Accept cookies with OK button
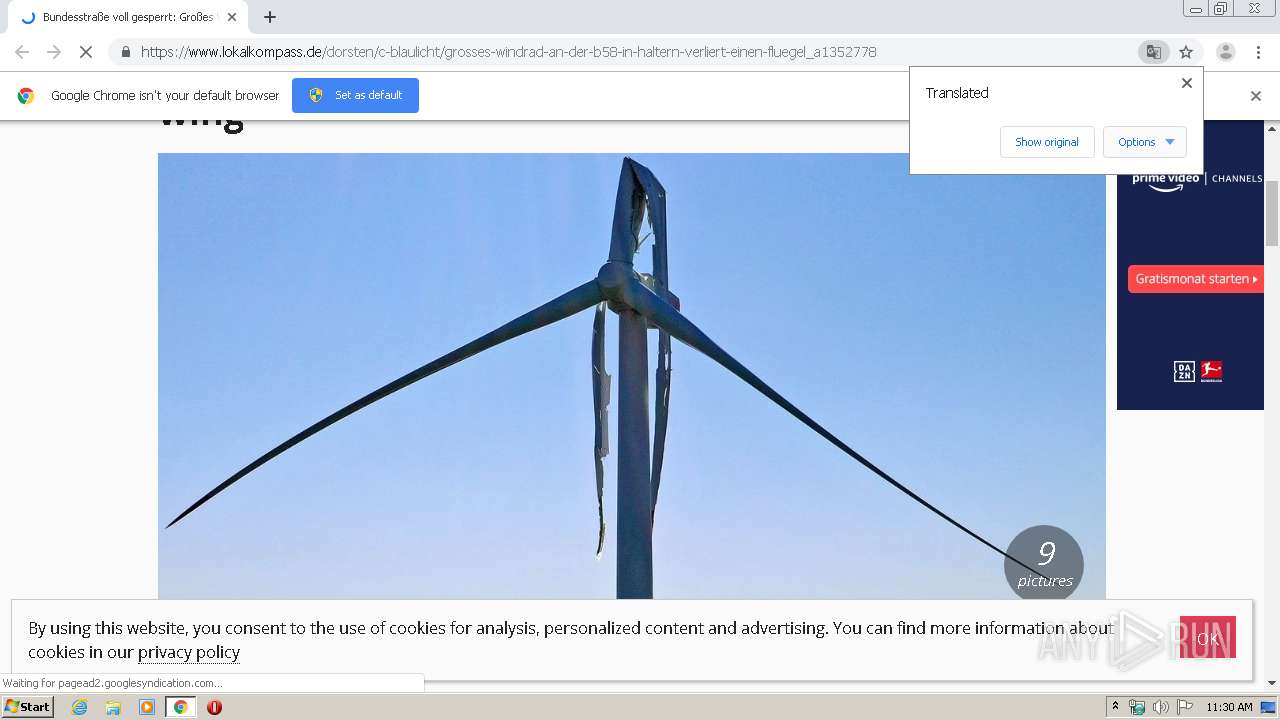This screenshot has height=720, width=1280. (1207, 637)
